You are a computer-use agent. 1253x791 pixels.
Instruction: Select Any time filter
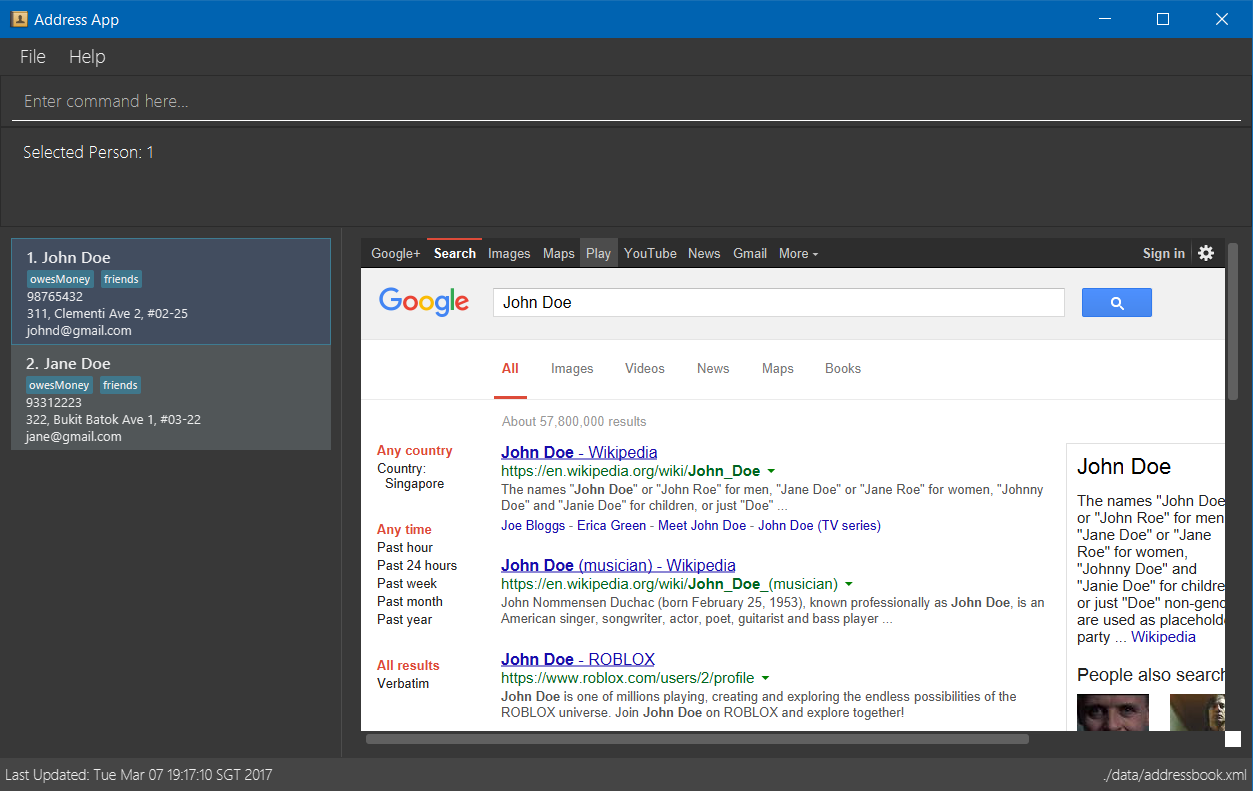[x=405, y=530]
